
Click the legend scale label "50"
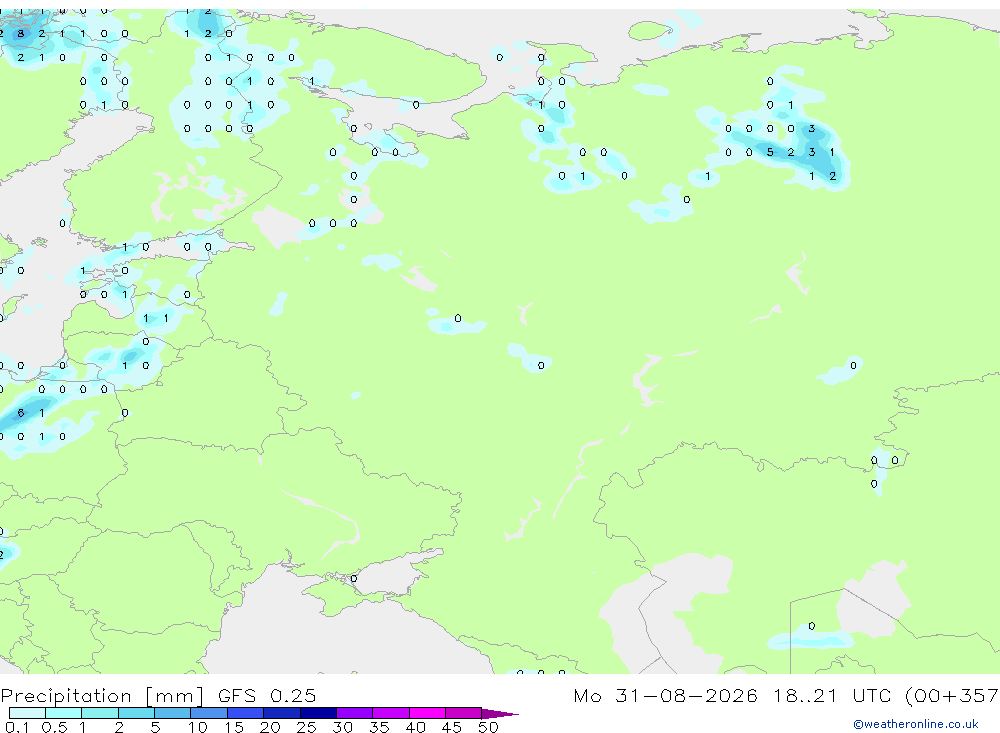click(x=488, y=727)
